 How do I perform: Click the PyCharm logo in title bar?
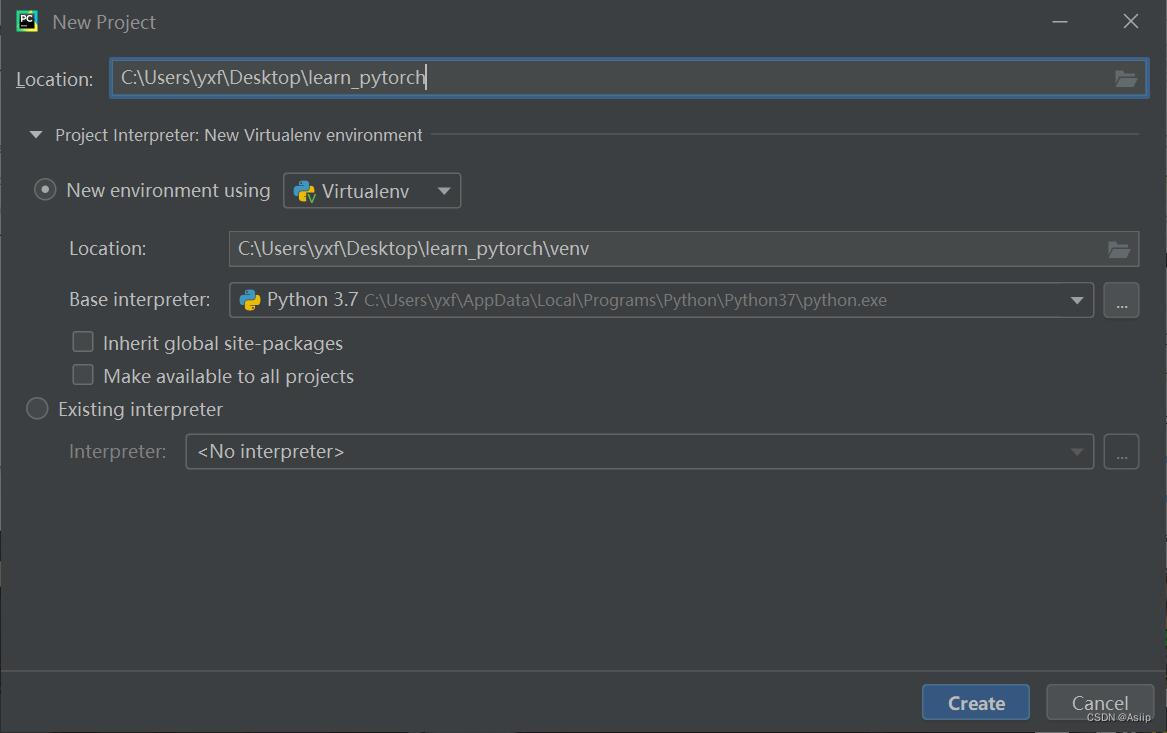28,22
